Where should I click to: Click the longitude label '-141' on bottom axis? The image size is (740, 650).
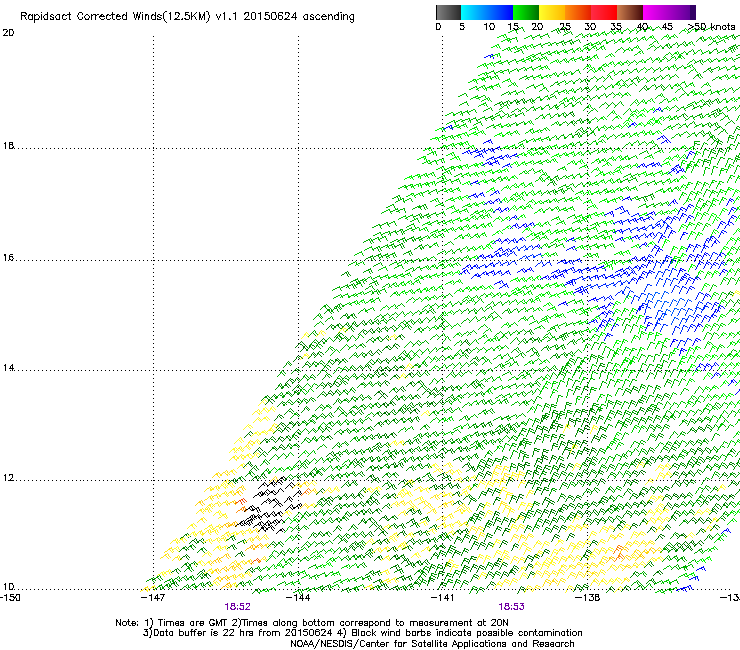click(x=443, y=598)
